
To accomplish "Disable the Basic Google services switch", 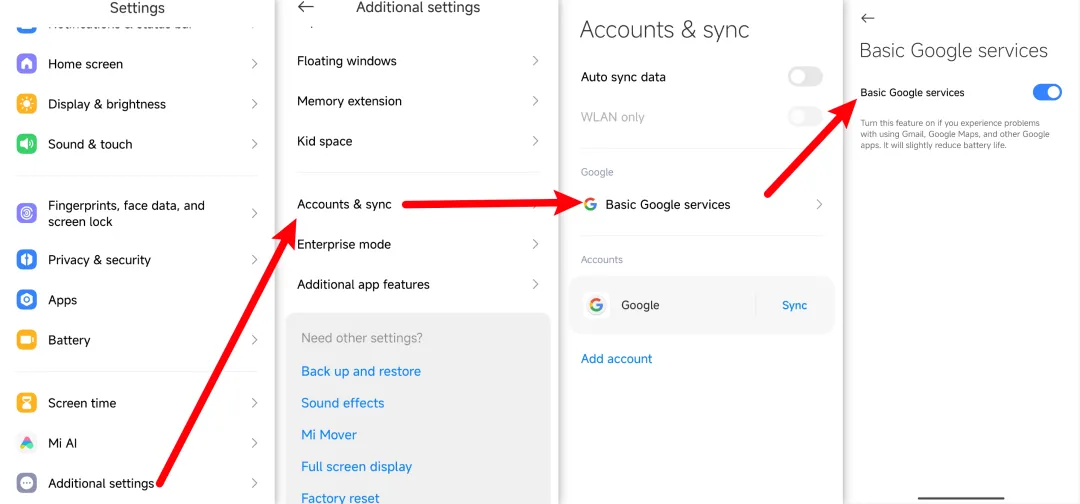I will [x=1048, y=92].
